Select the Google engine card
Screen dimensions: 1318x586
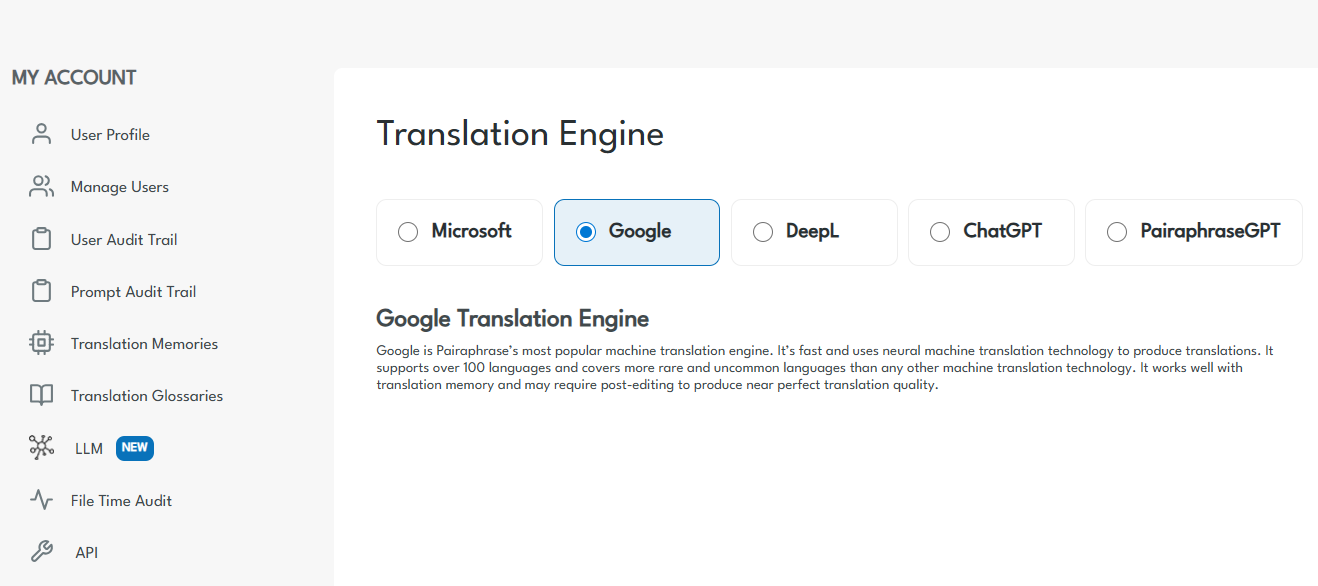coord(637,231)
